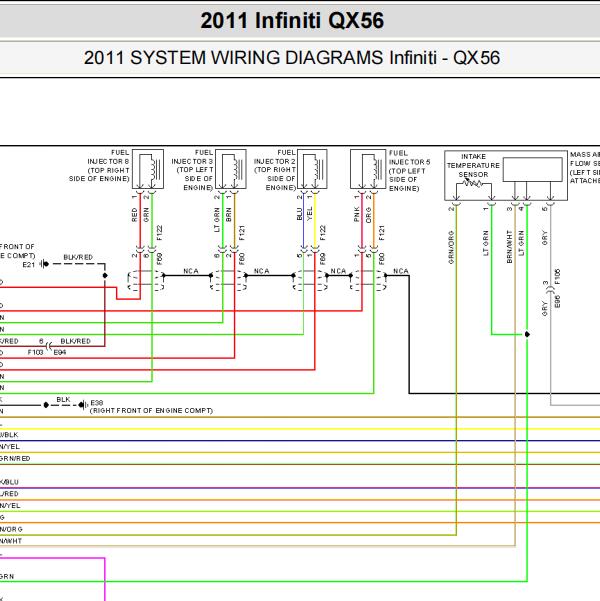Image resolution: width=600 pixels, height=601 pixels.
Task: Click the 'PNK' wire label under injector 5
Action: pyautogui.click(x=357, y=214)
